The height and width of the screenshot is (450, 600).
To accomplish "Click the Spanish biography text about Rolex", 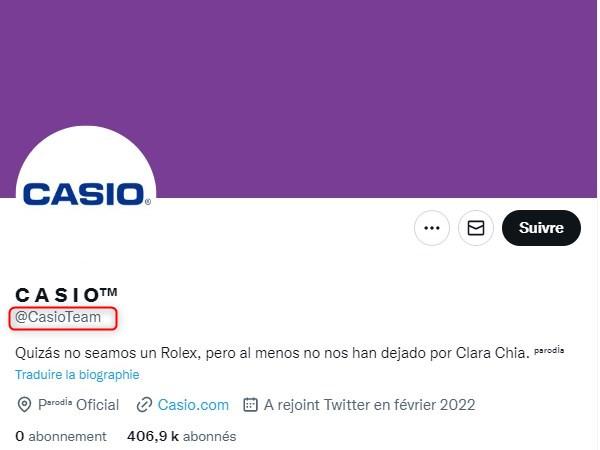I will 272,353.
